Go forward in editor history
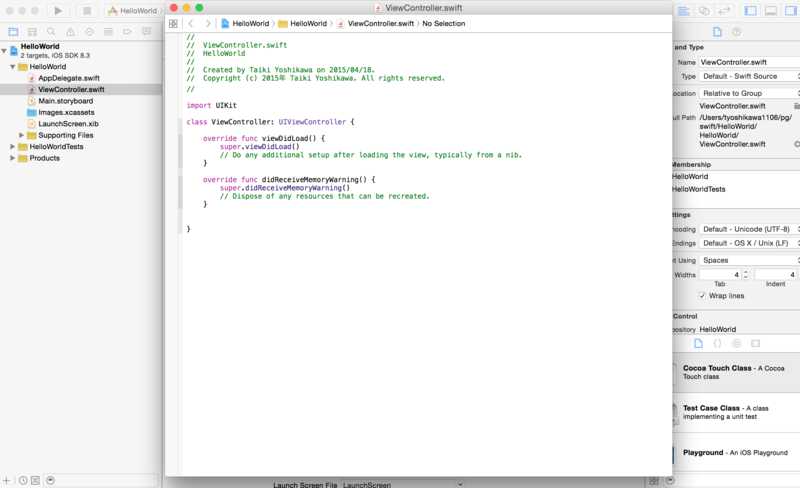 (208, 23)
